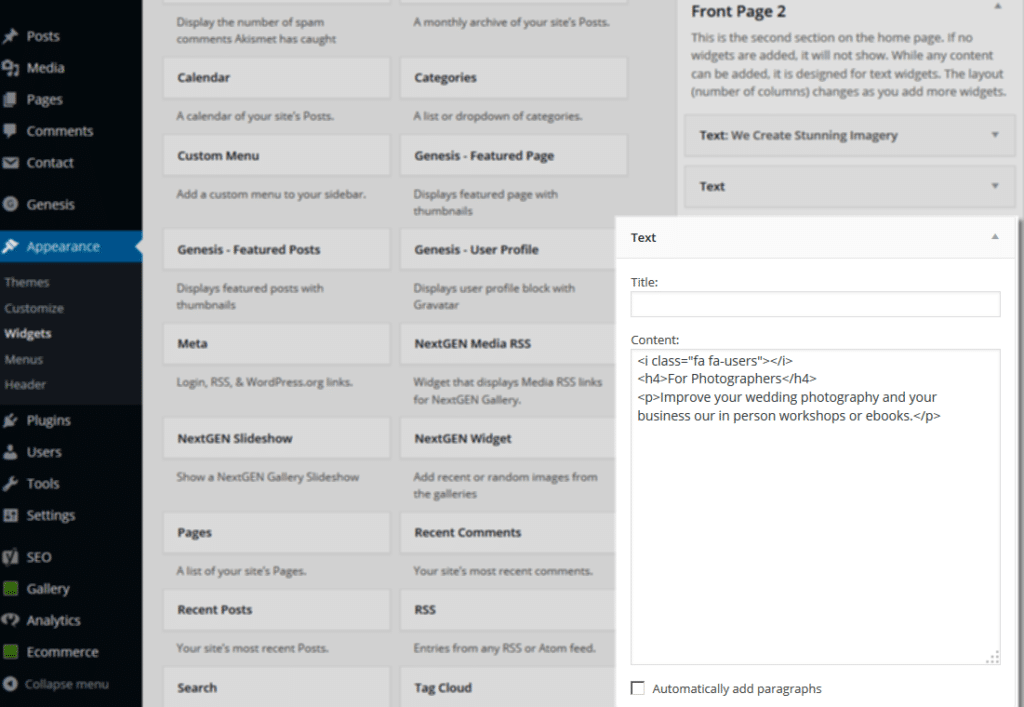Collapse the Front Page 2 widget area

tap(997, 7)
